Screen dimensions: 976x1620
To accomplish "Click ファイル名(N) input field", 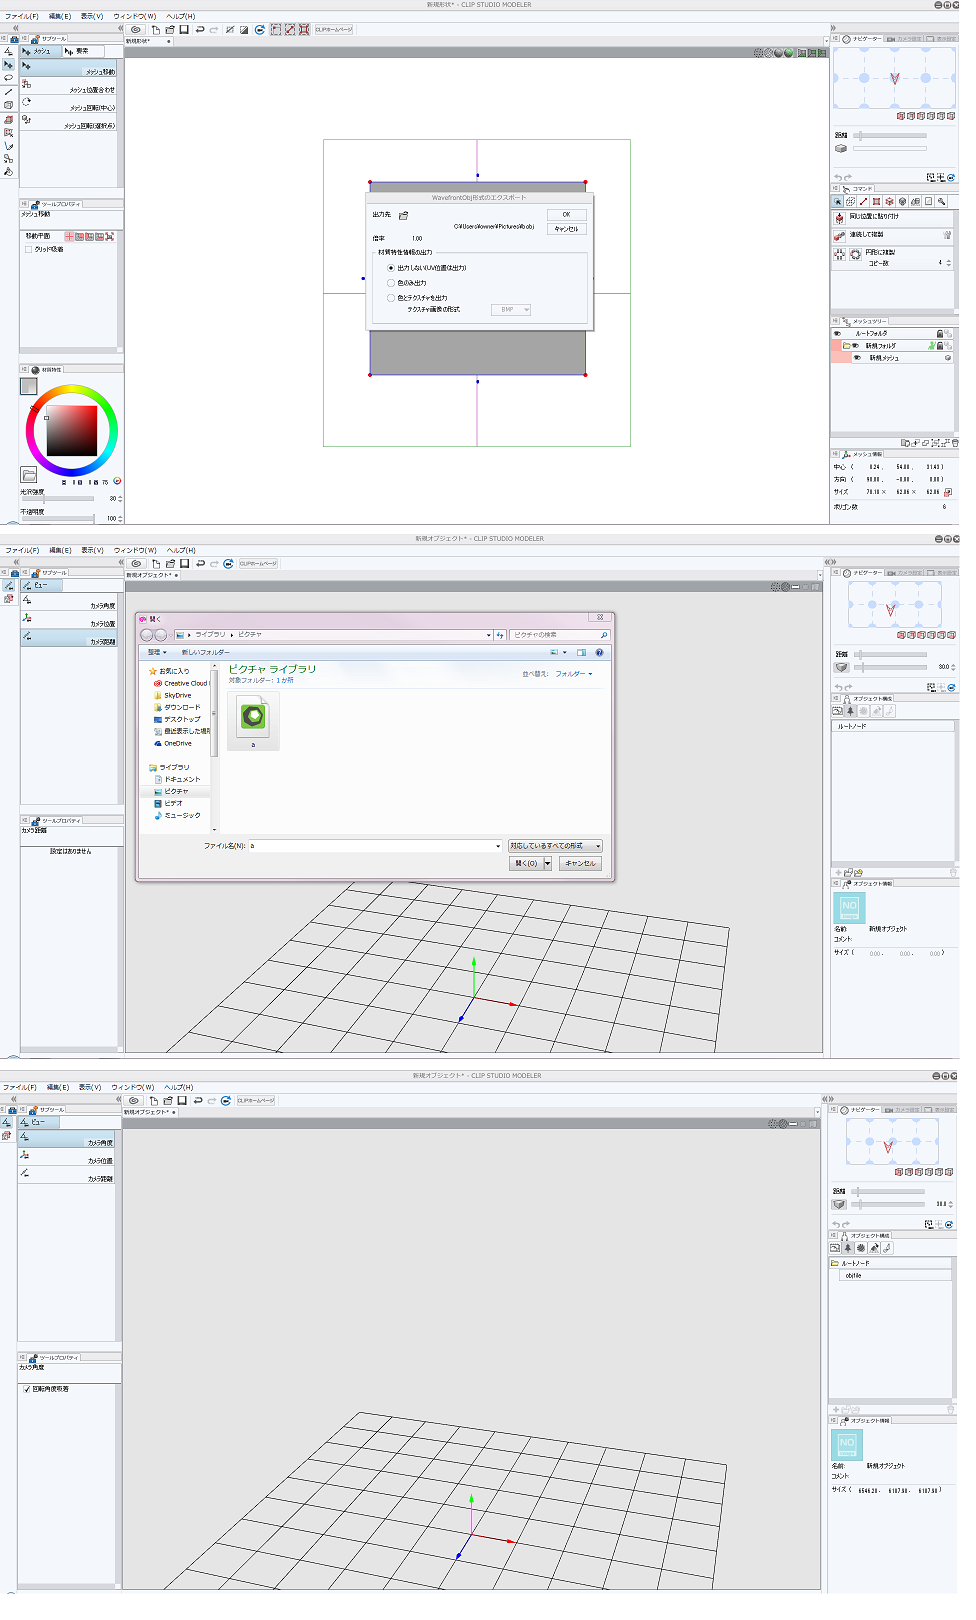I will click(x=375, y=846).
